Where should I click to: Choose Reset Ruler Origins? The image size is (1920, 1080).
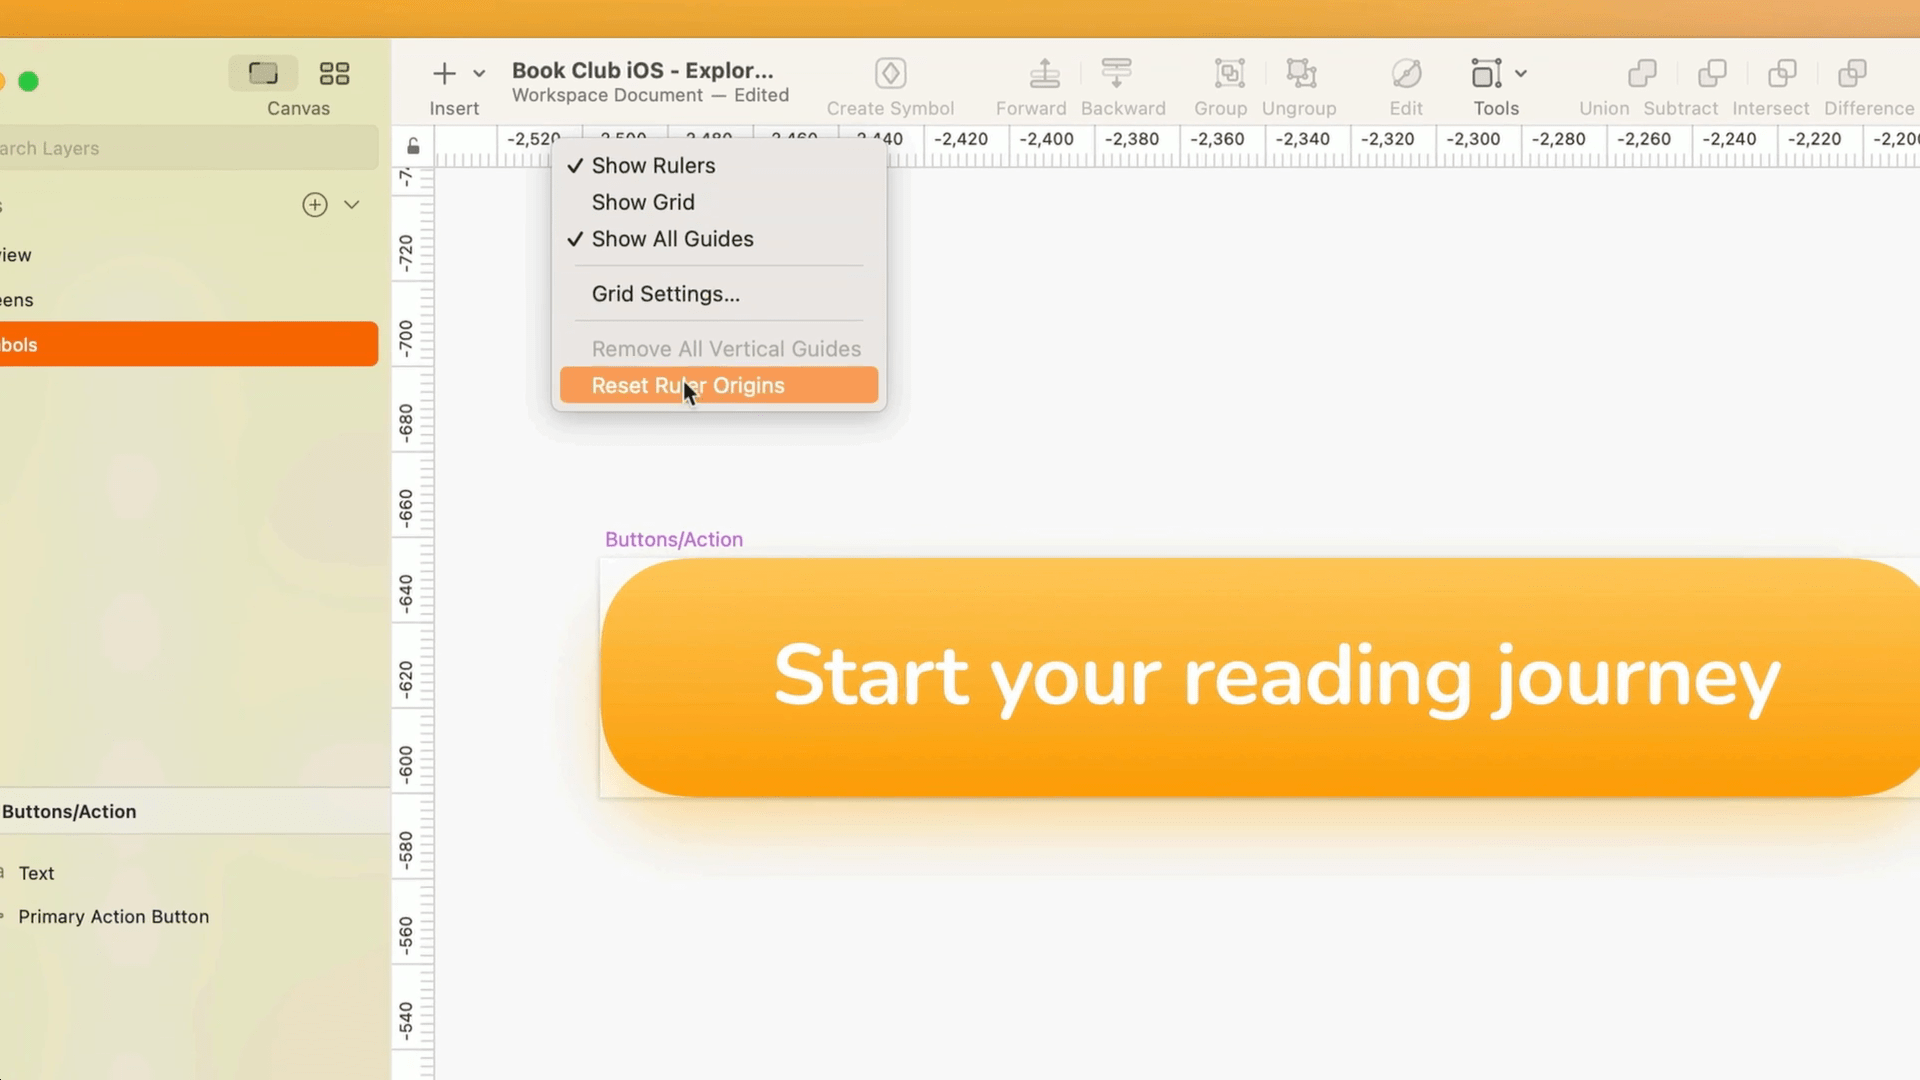(687, 385)
